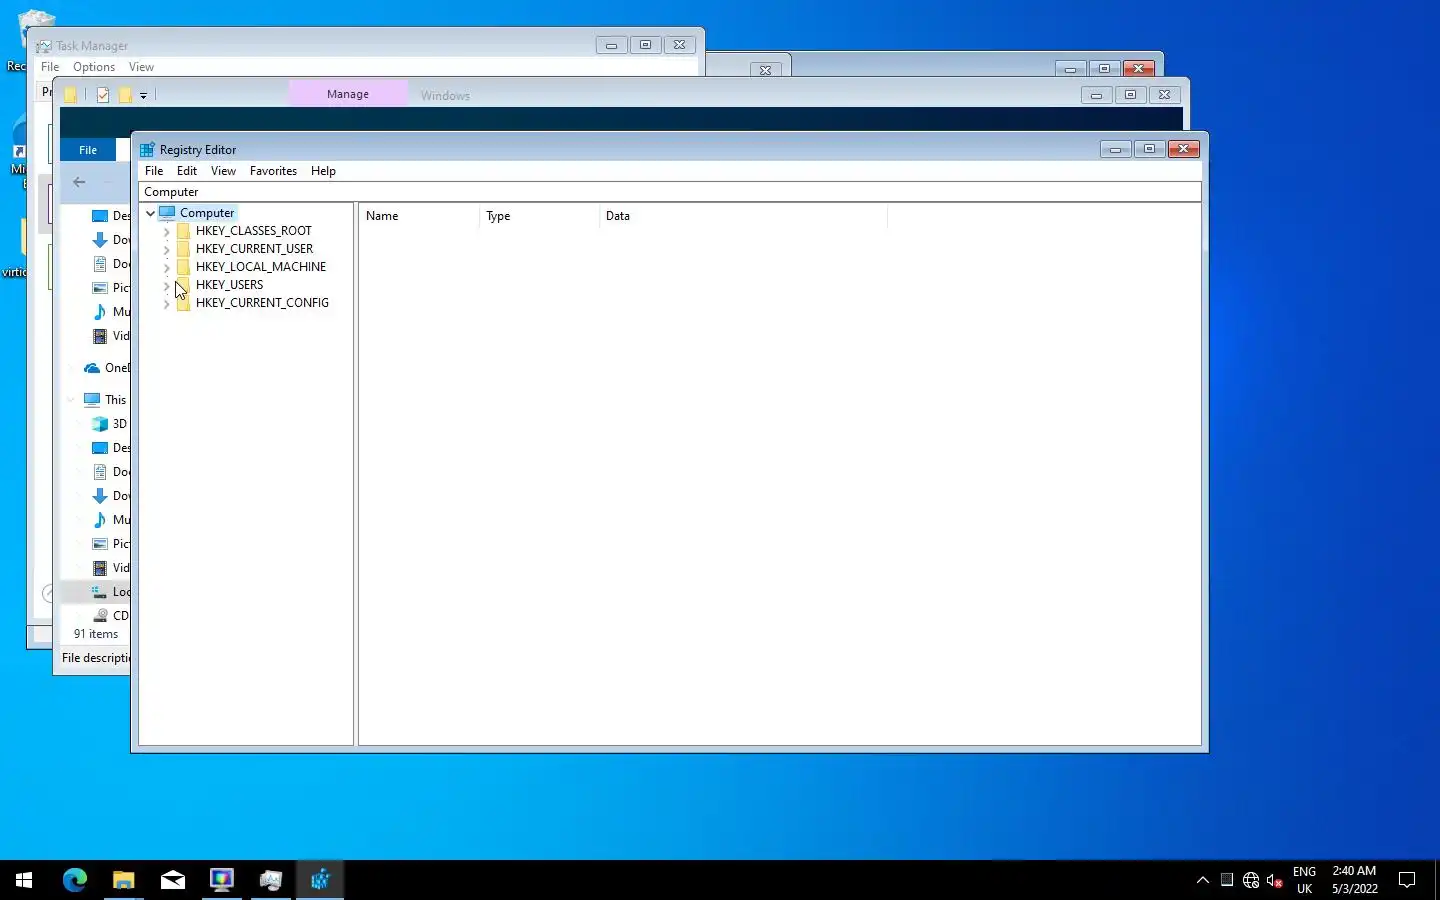
Task: Click the HKEY_CLASSES_ROOT folder icon
Action: point(183,231)
